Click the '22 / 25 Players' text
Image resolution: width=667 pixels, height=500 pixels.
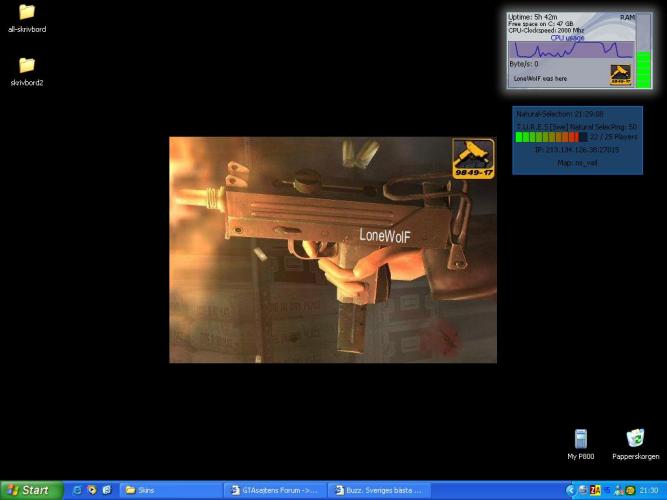(613, 137)
